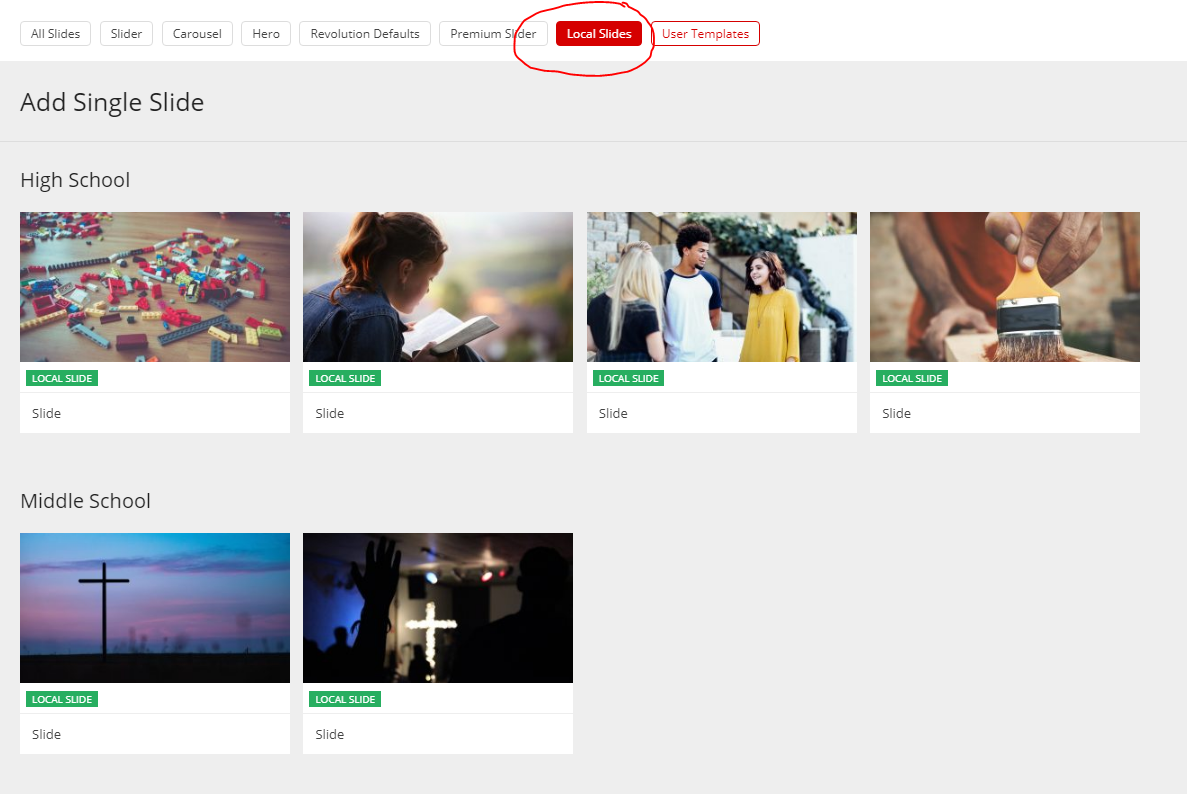The image size is (1187, 794).
Task: Click Local Slide badge under Lego image
Action: click(x=62, y=379)
